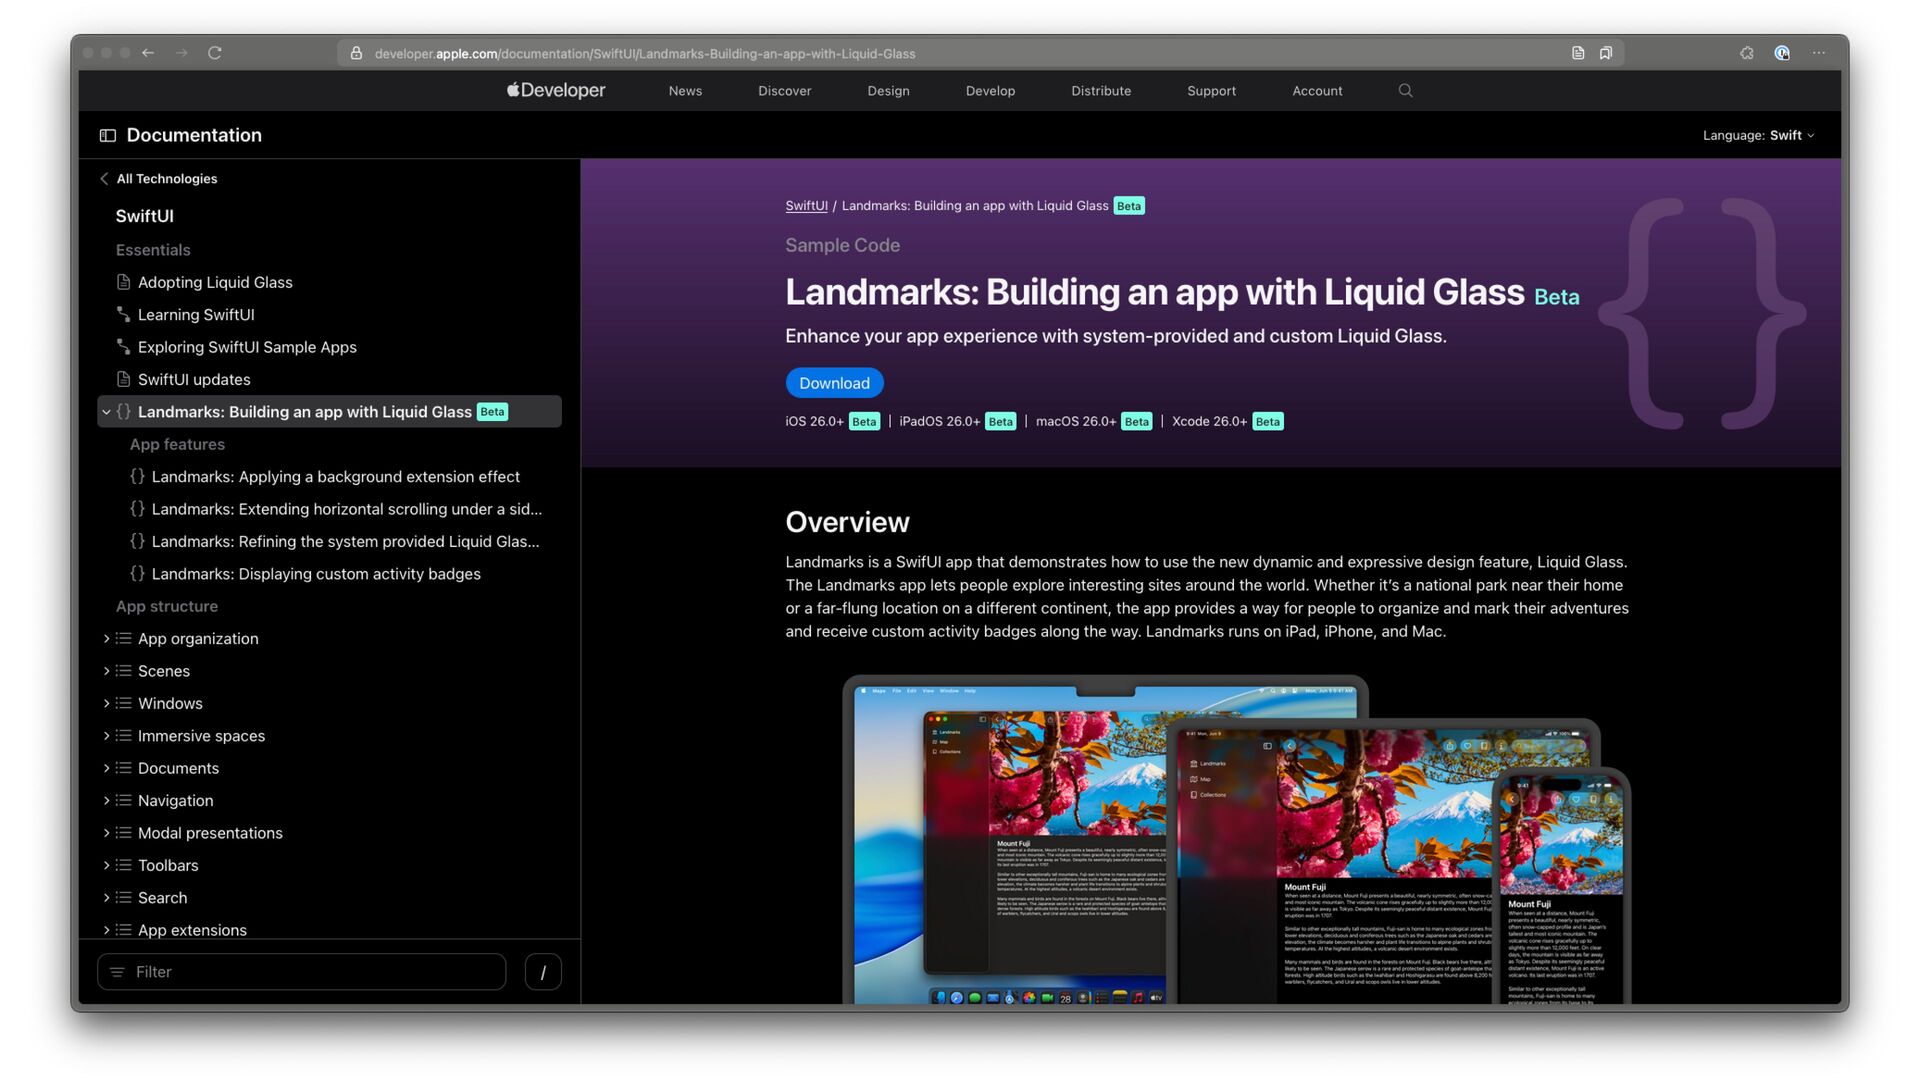Viewport: 1920px width, 1080px height.
Task: Click the document icon beside Adopting Liquid Glass
Action: coord(123,282)
